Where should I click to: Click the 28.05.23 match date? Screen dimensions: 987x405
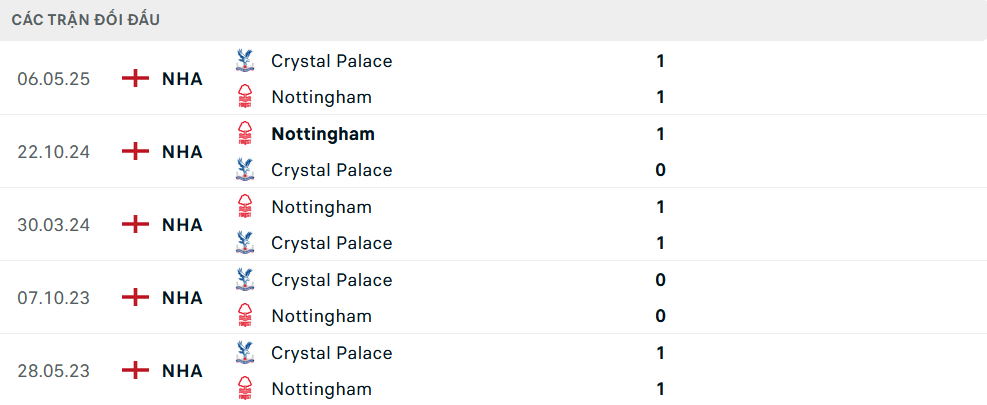click(x=54, y=371)
